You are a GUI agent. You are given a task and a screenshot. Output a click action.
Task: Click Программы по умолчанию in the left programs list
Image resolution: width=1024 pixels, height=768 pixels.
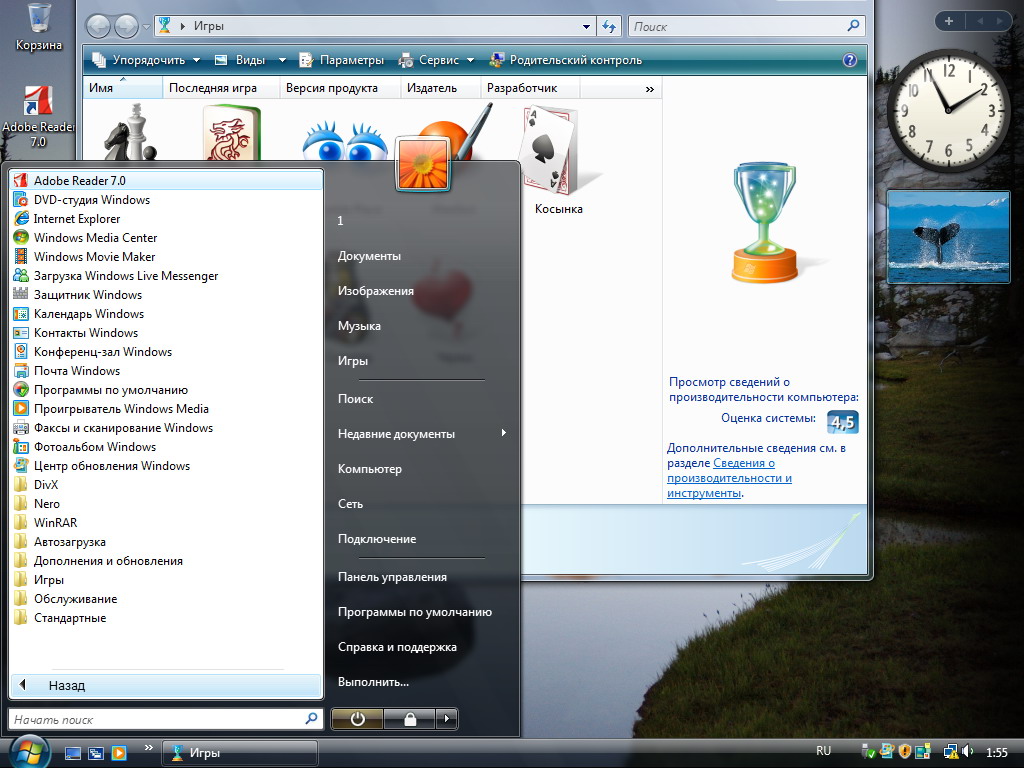tap(166, 390)
